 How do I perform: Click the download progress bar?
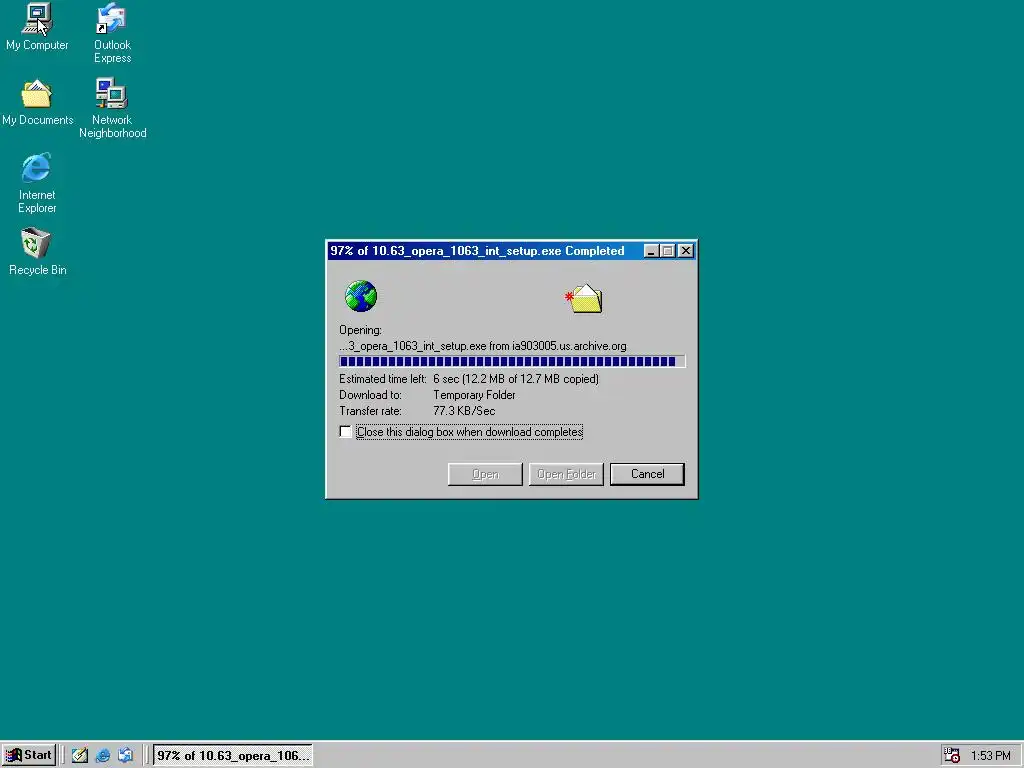(512, 361)
